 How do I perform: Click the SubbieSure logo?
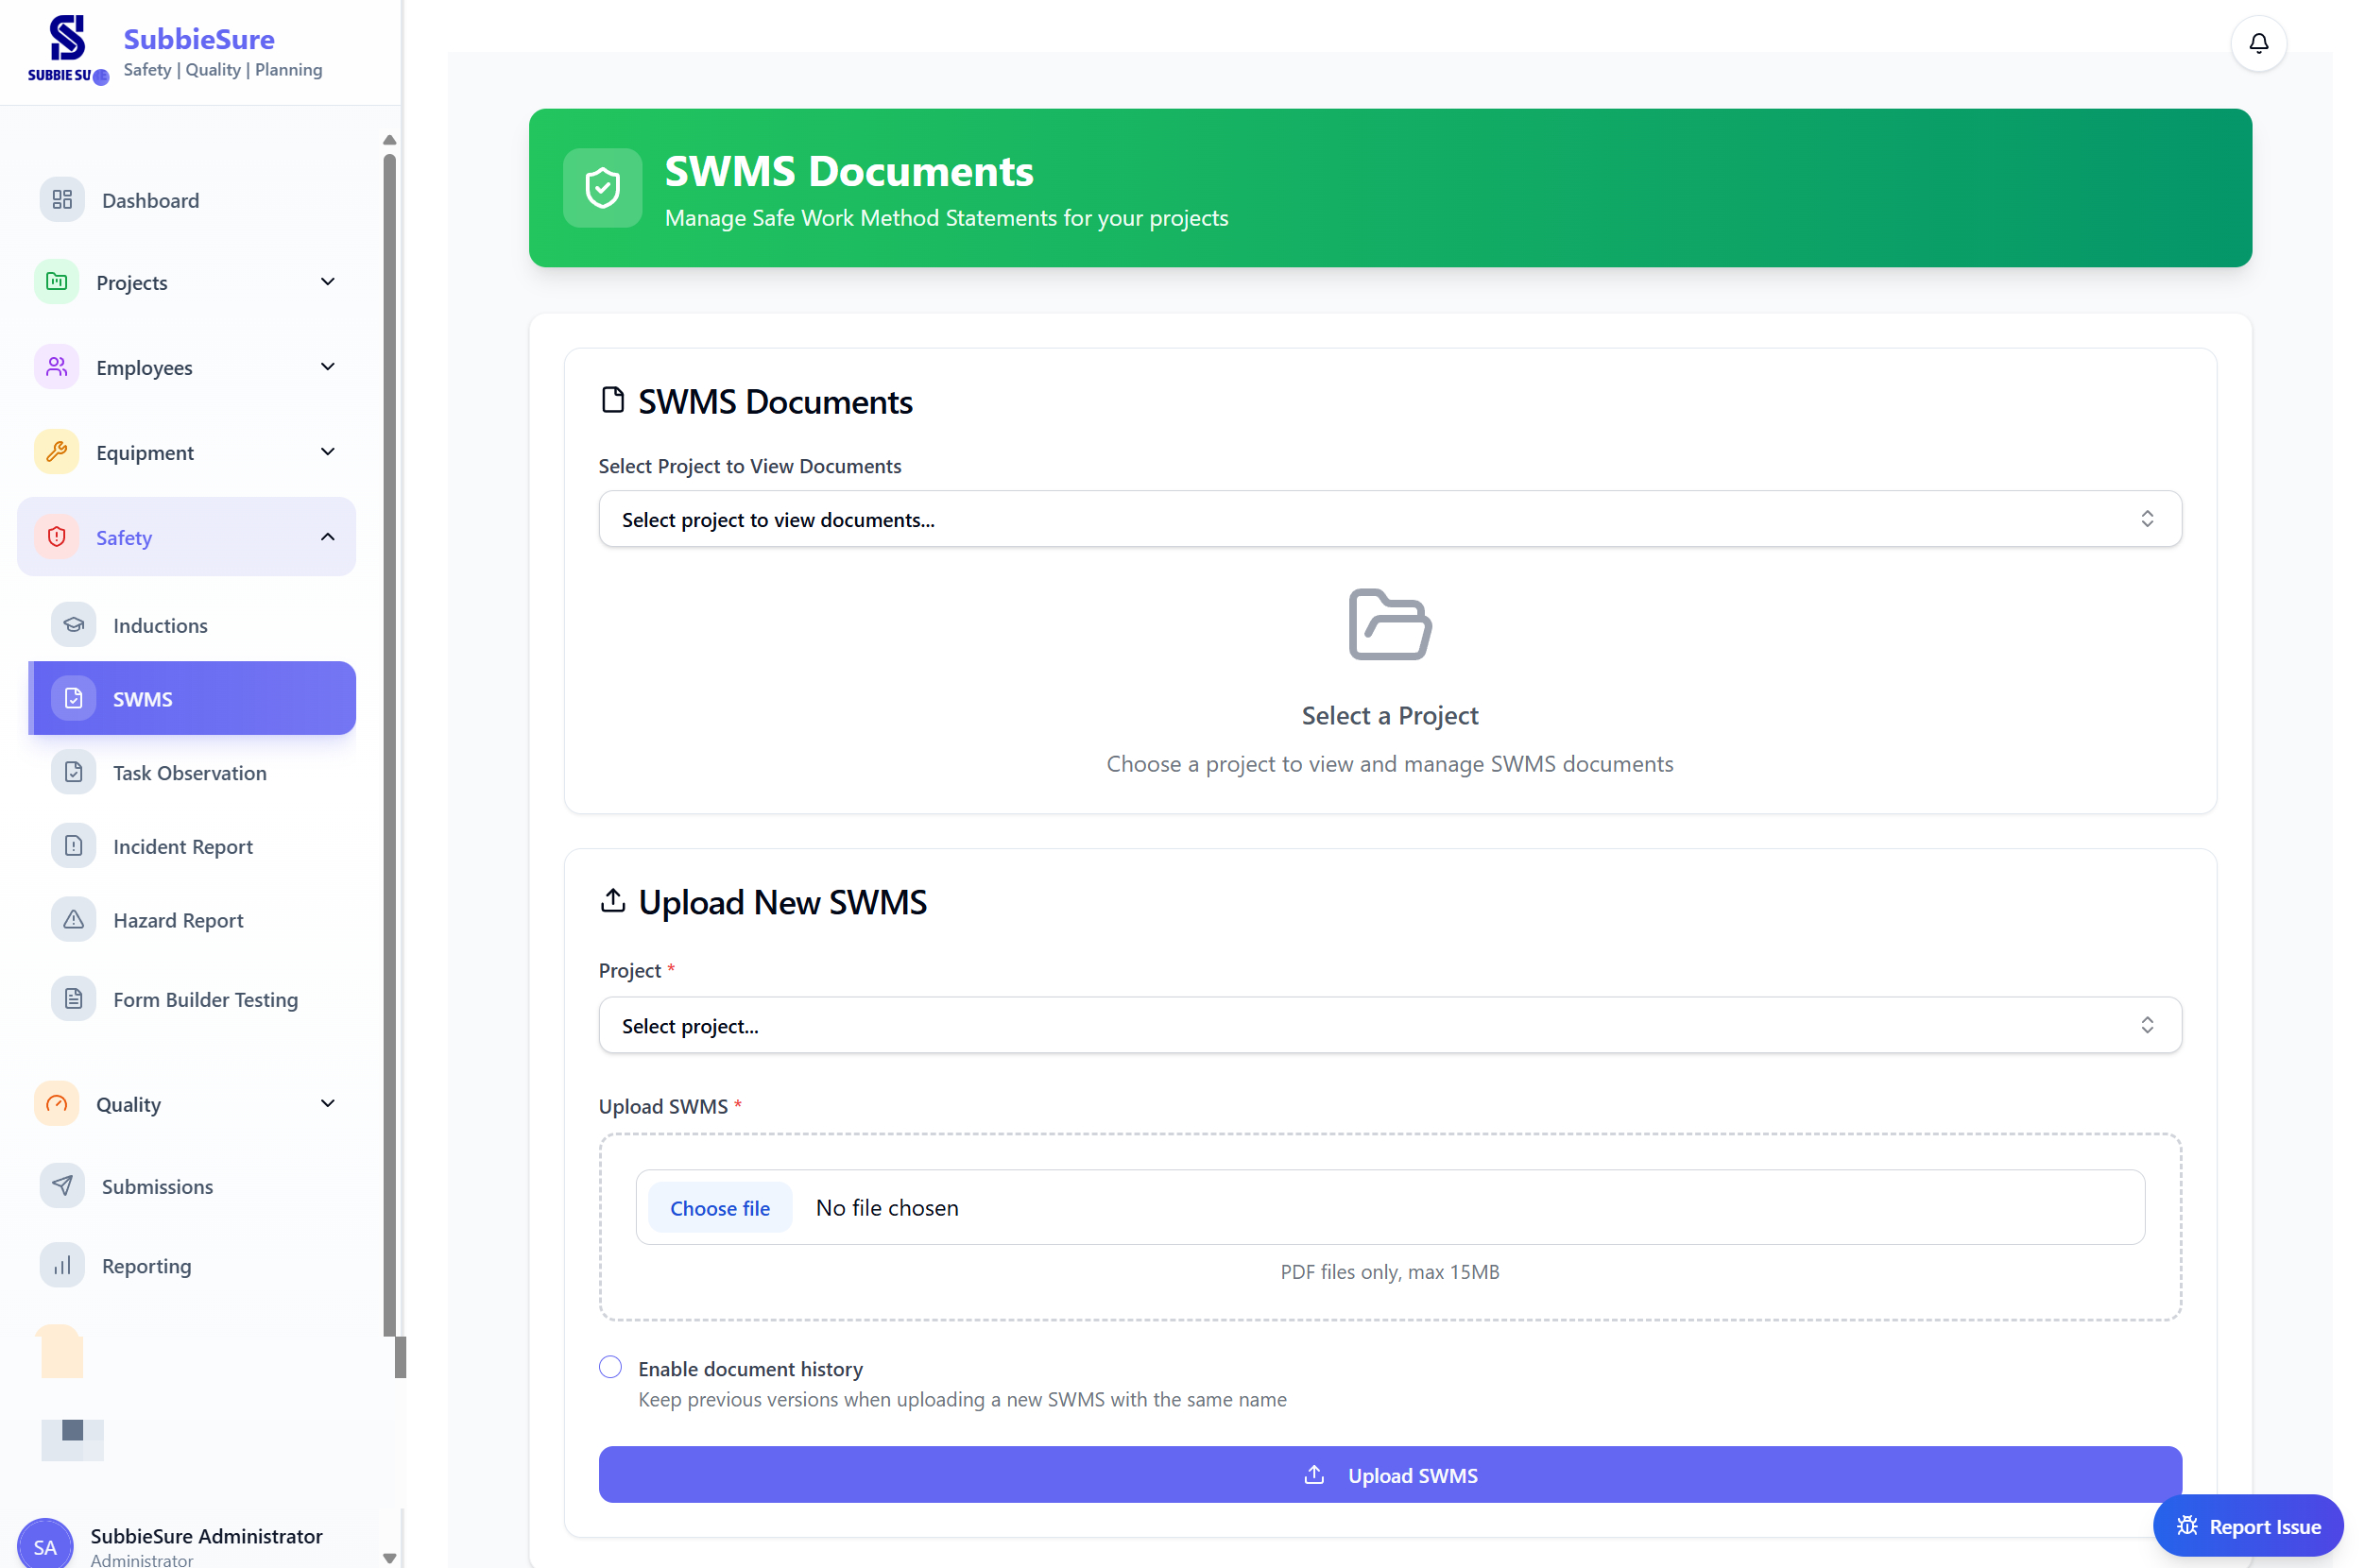point(67,47)
